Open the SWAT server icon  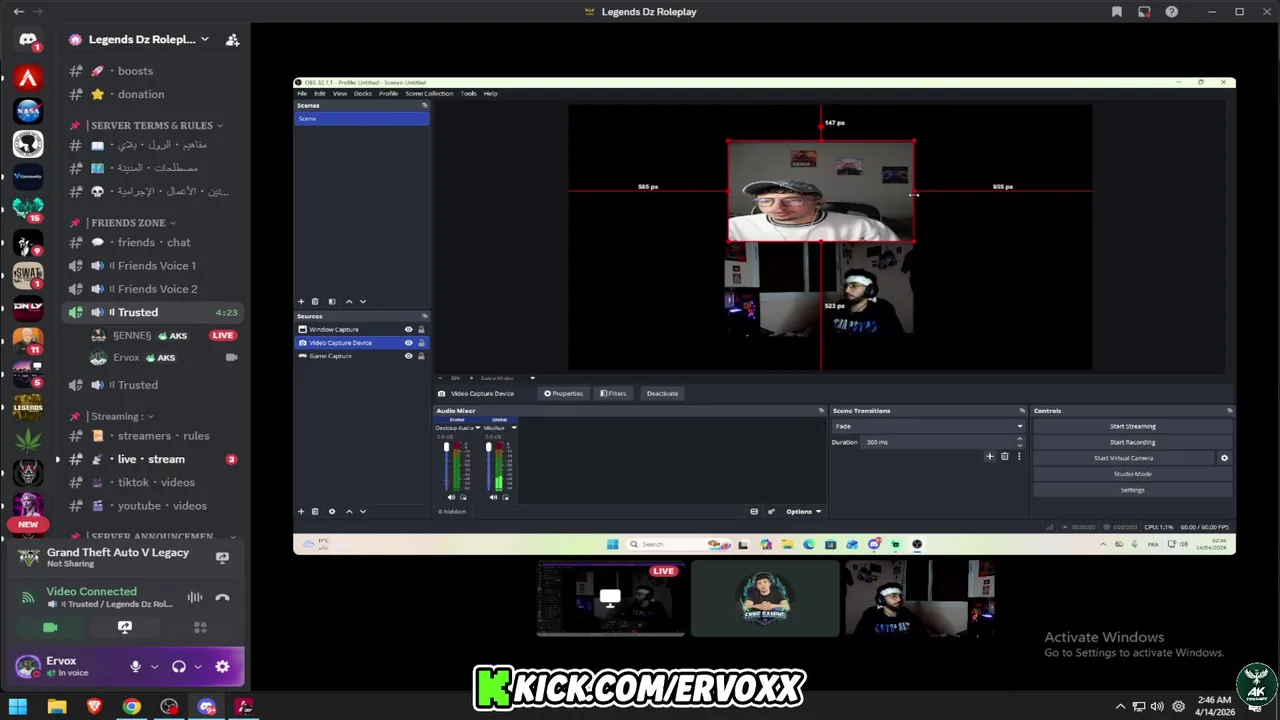28,274
